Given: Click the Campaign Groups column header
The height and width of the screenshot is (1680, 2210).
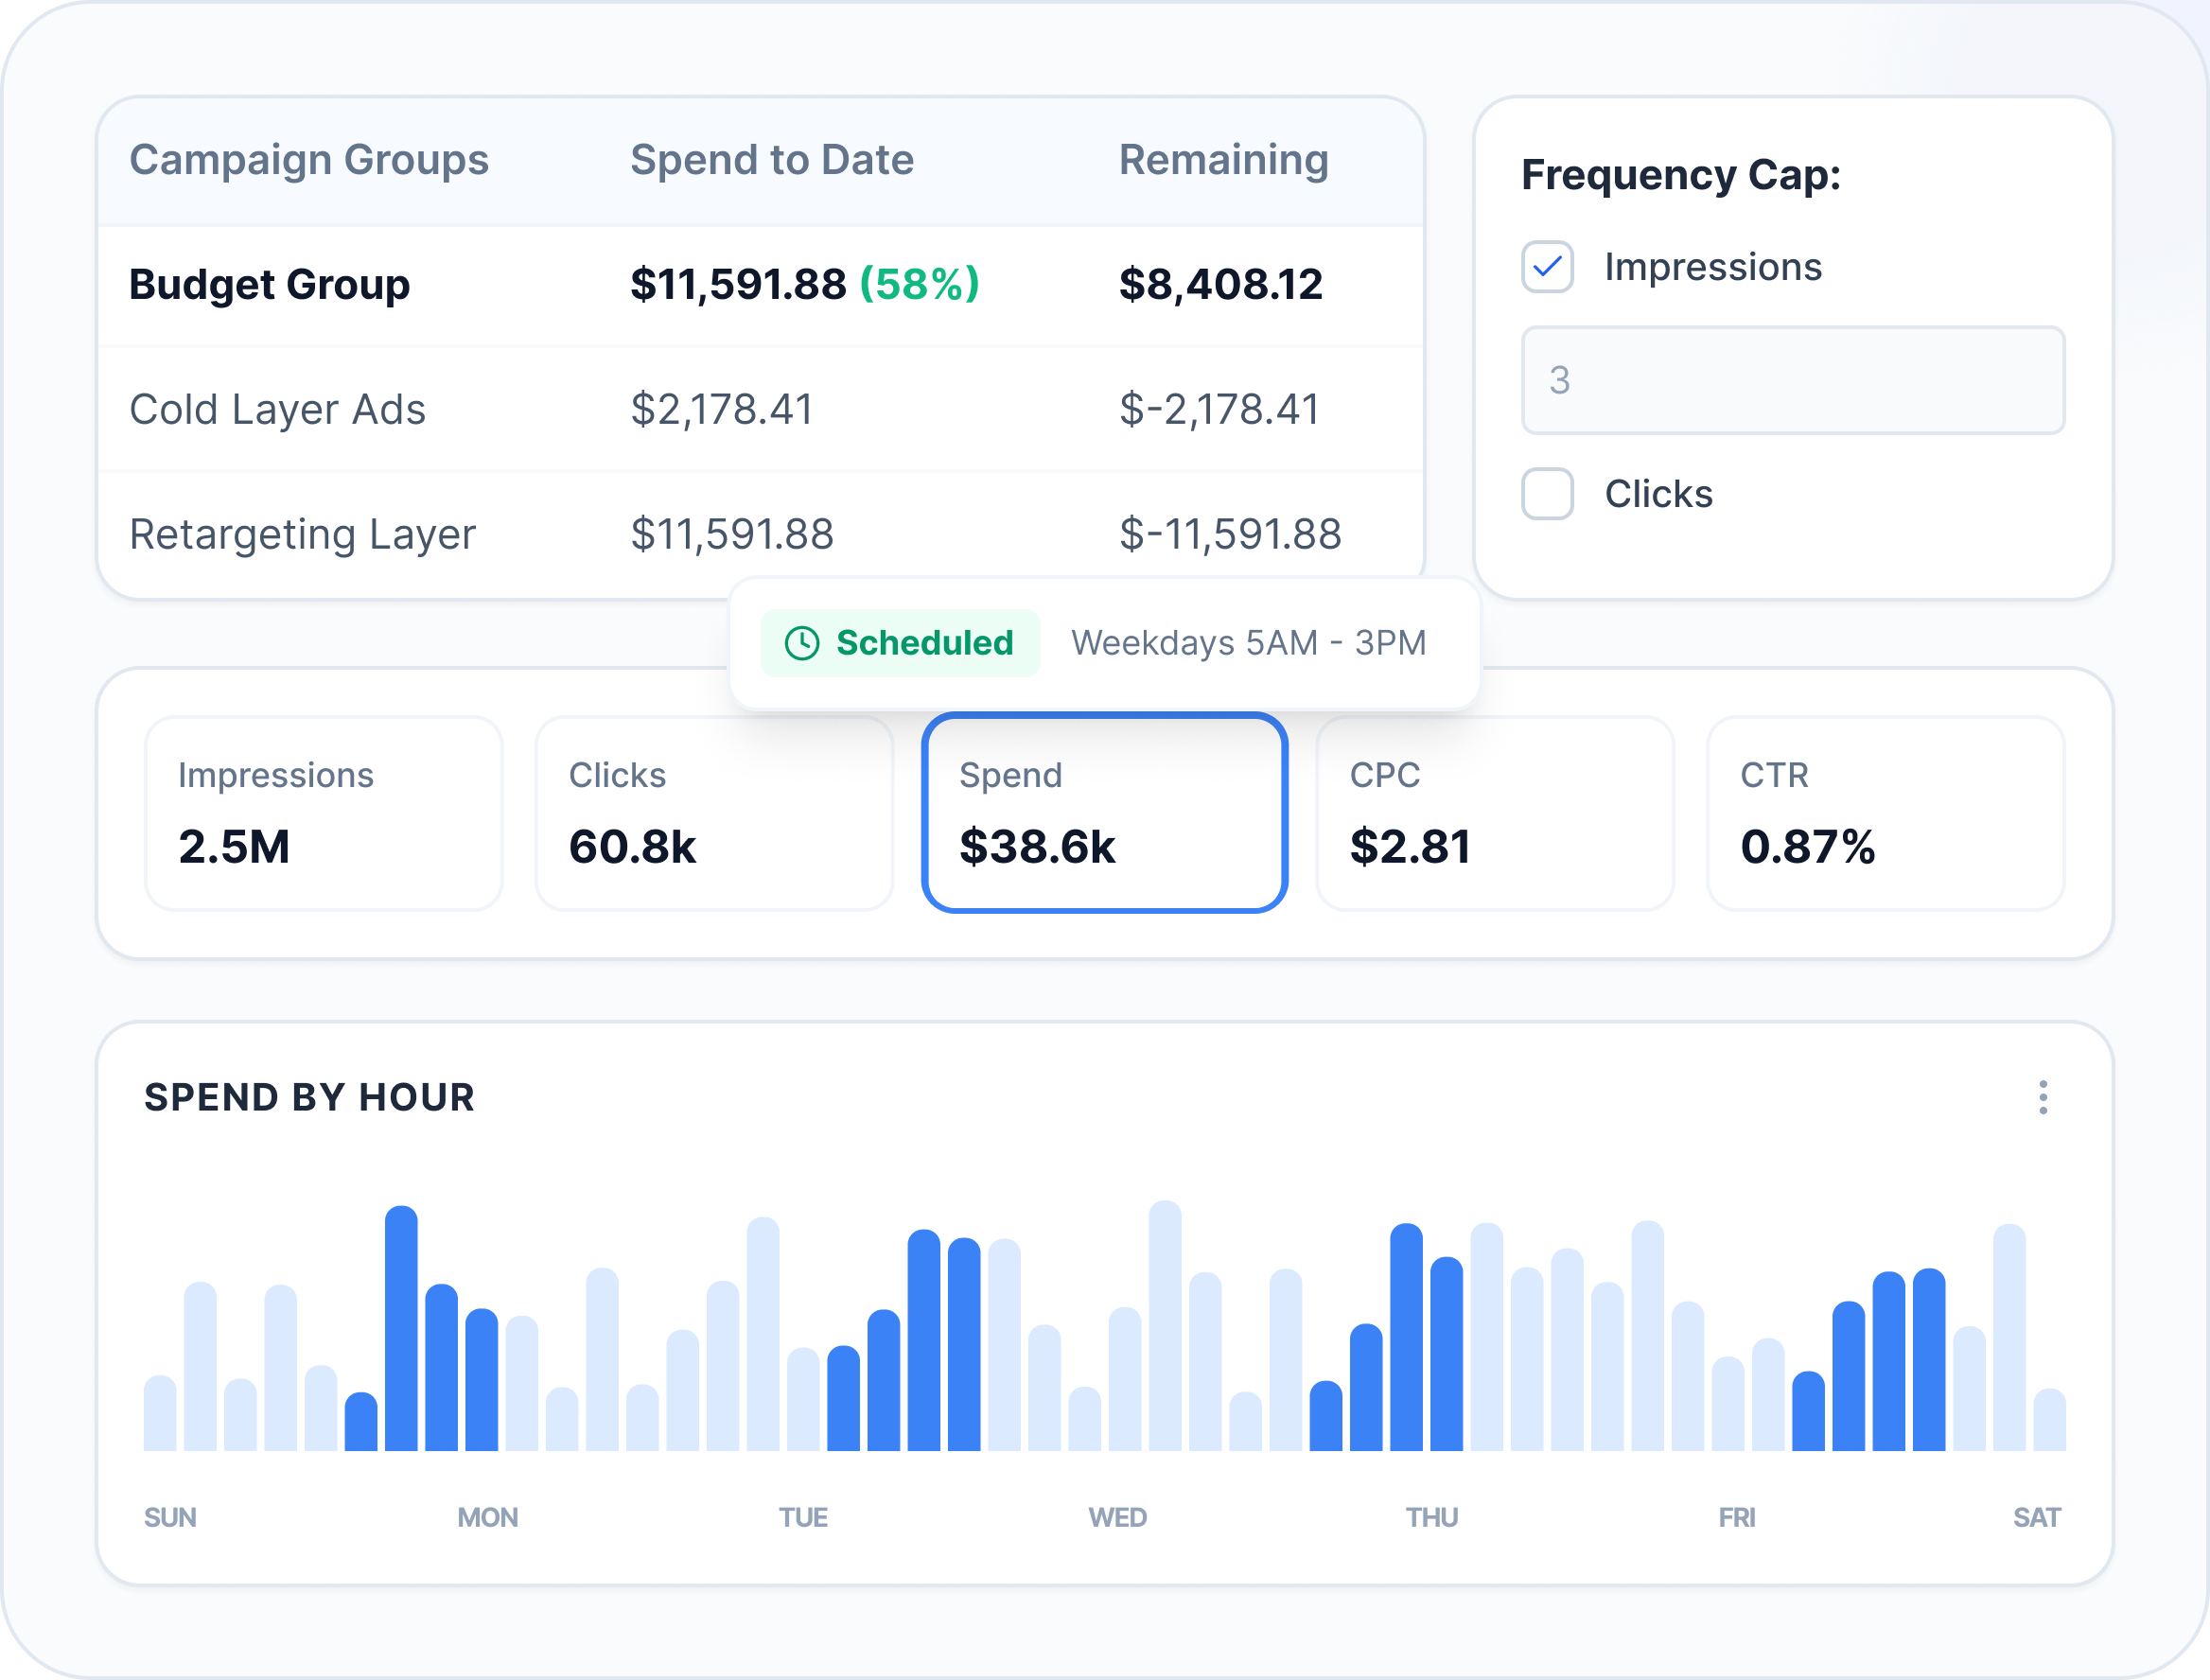Looking at the screenshot, I should (309, 160).
